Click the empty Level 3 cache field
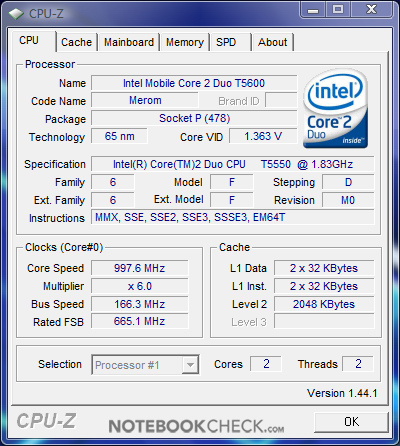The image size is (400, 446). click(324, 321)
